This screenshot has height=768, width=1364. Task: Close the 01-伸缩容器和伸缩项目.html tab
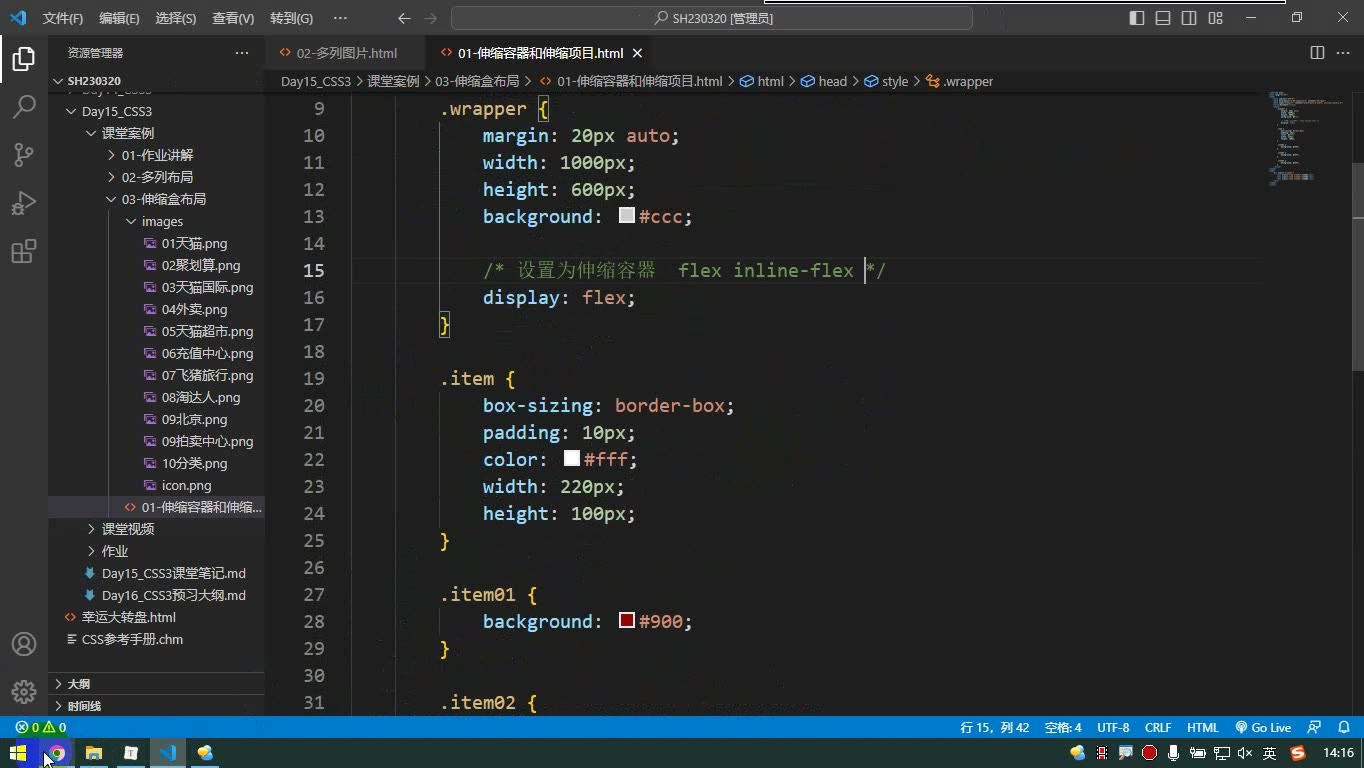tap(638, 53)
